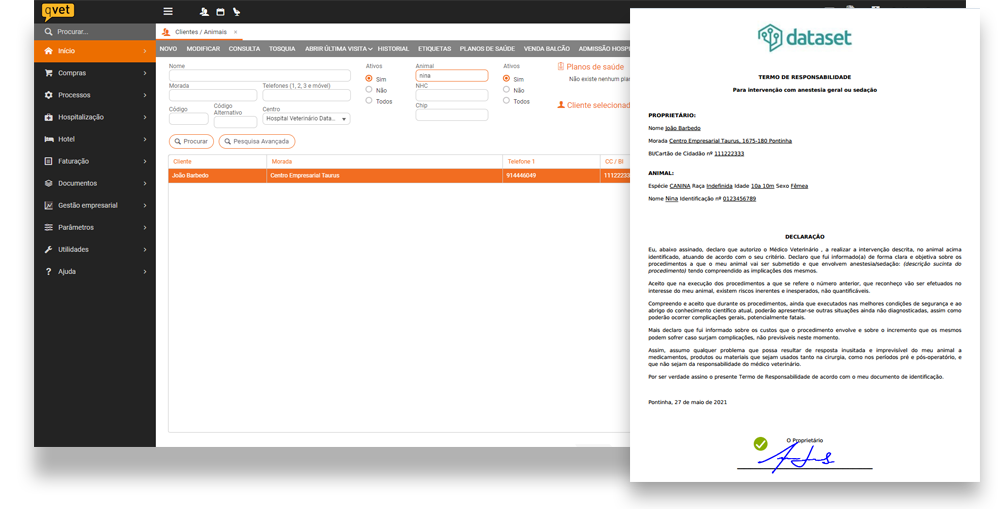The image size is (1000, 509).
Task: Open Pesquisa Avançada advanced search
Action: tap(257, 142)
